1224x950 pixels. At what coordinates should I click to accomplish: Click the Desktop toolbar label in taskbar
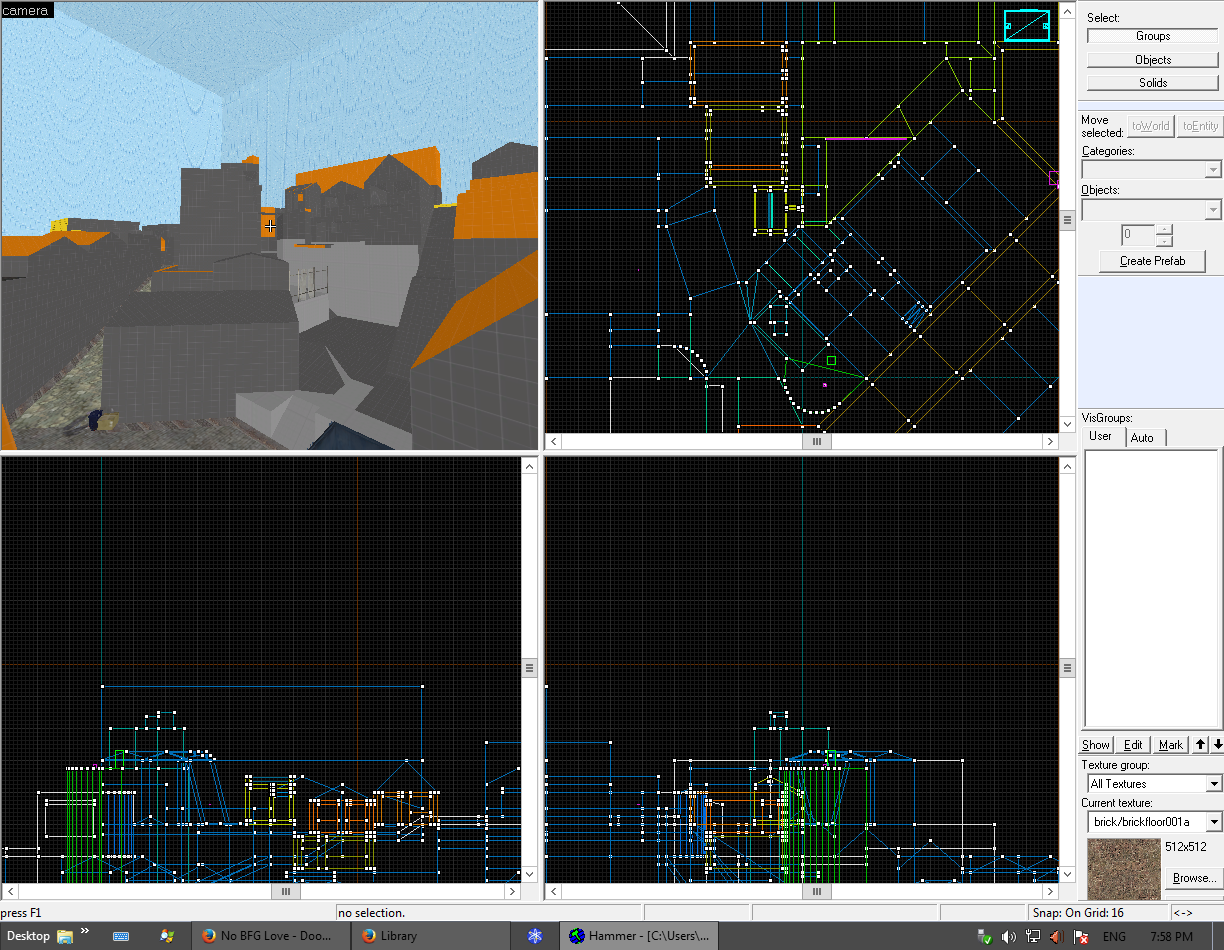click(x=29, y=936)
